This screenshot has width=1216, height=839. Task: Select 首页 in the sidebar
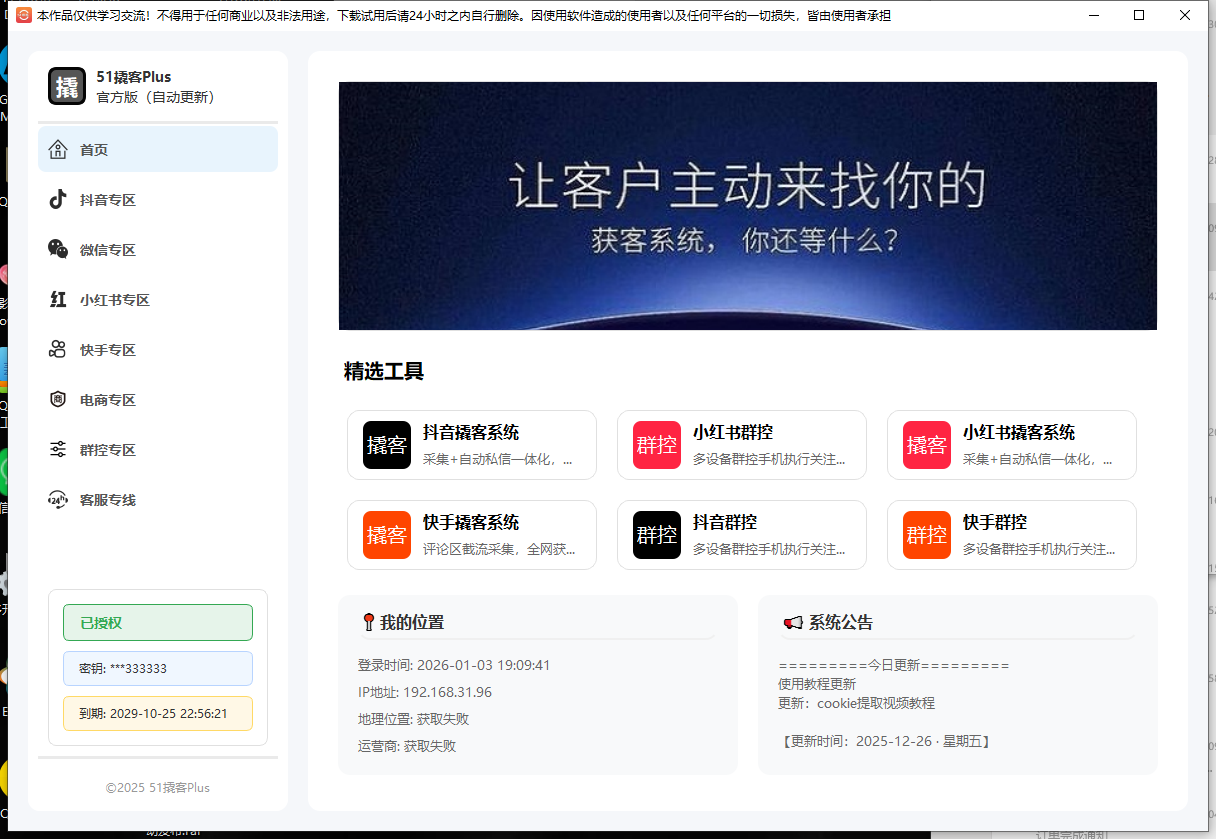pos(158,150)
